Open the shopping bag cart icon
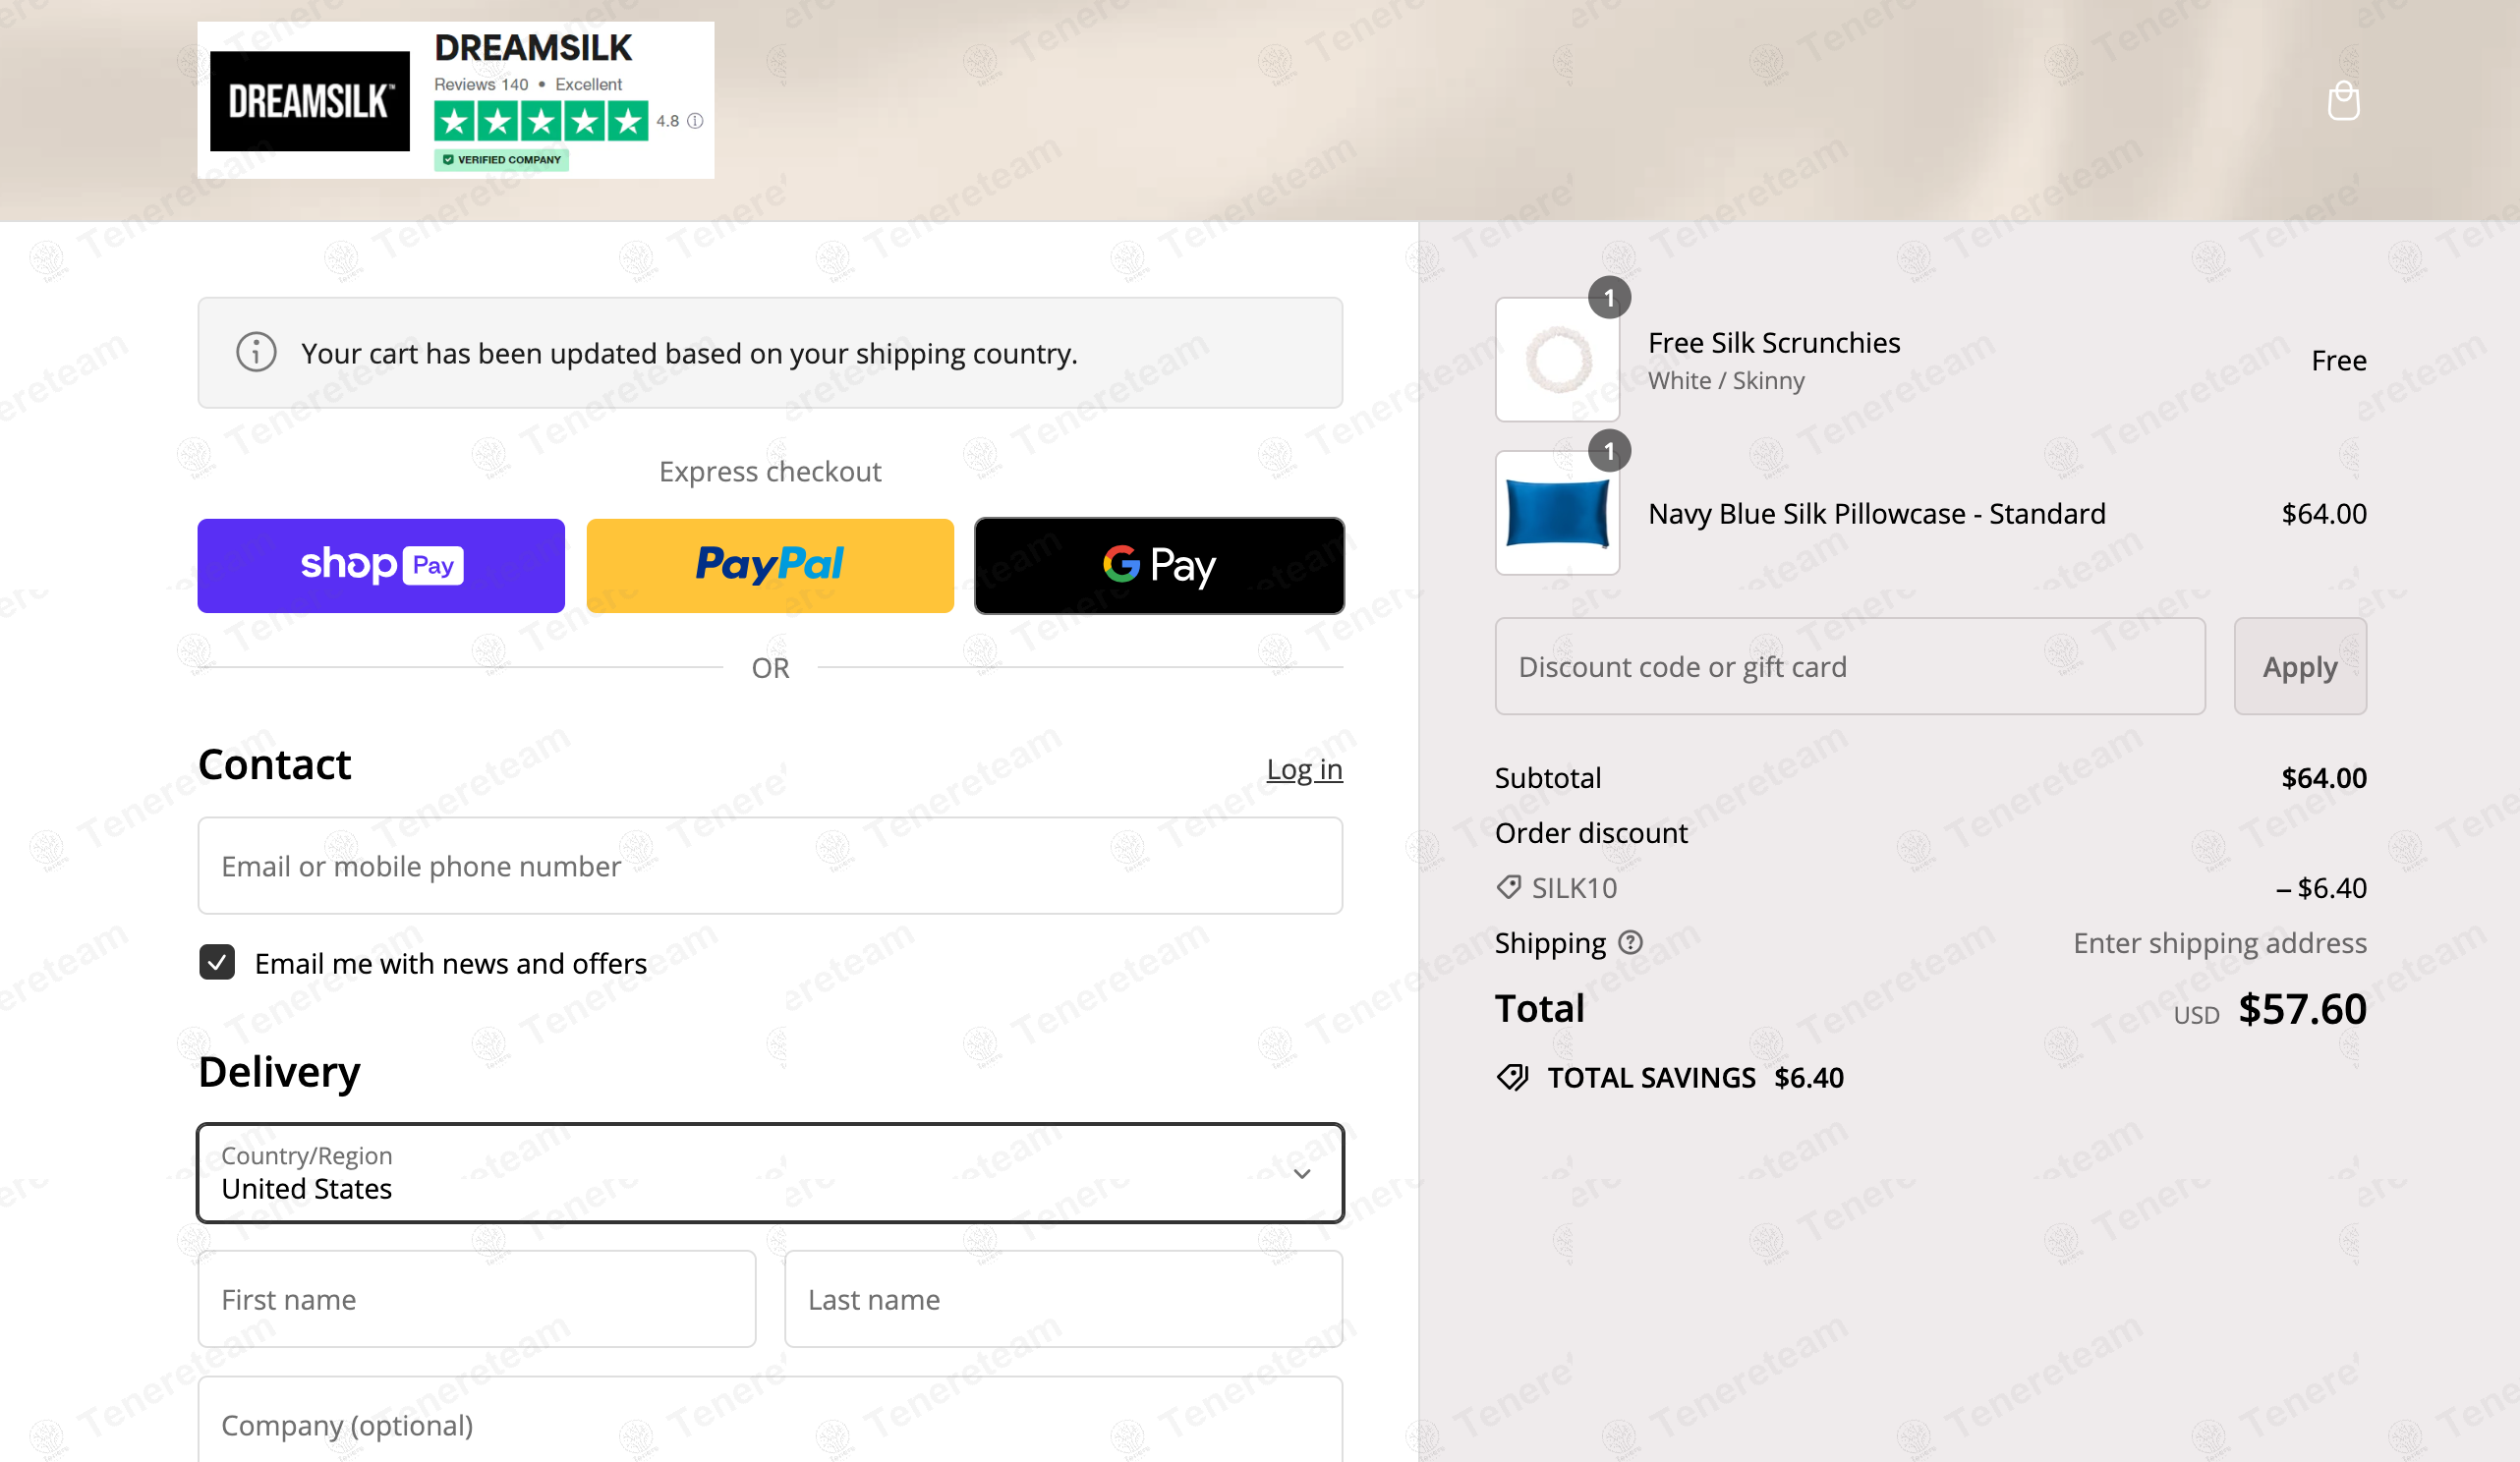The width and height of the screenshot is (2520, 1462). click(2343, 101)
